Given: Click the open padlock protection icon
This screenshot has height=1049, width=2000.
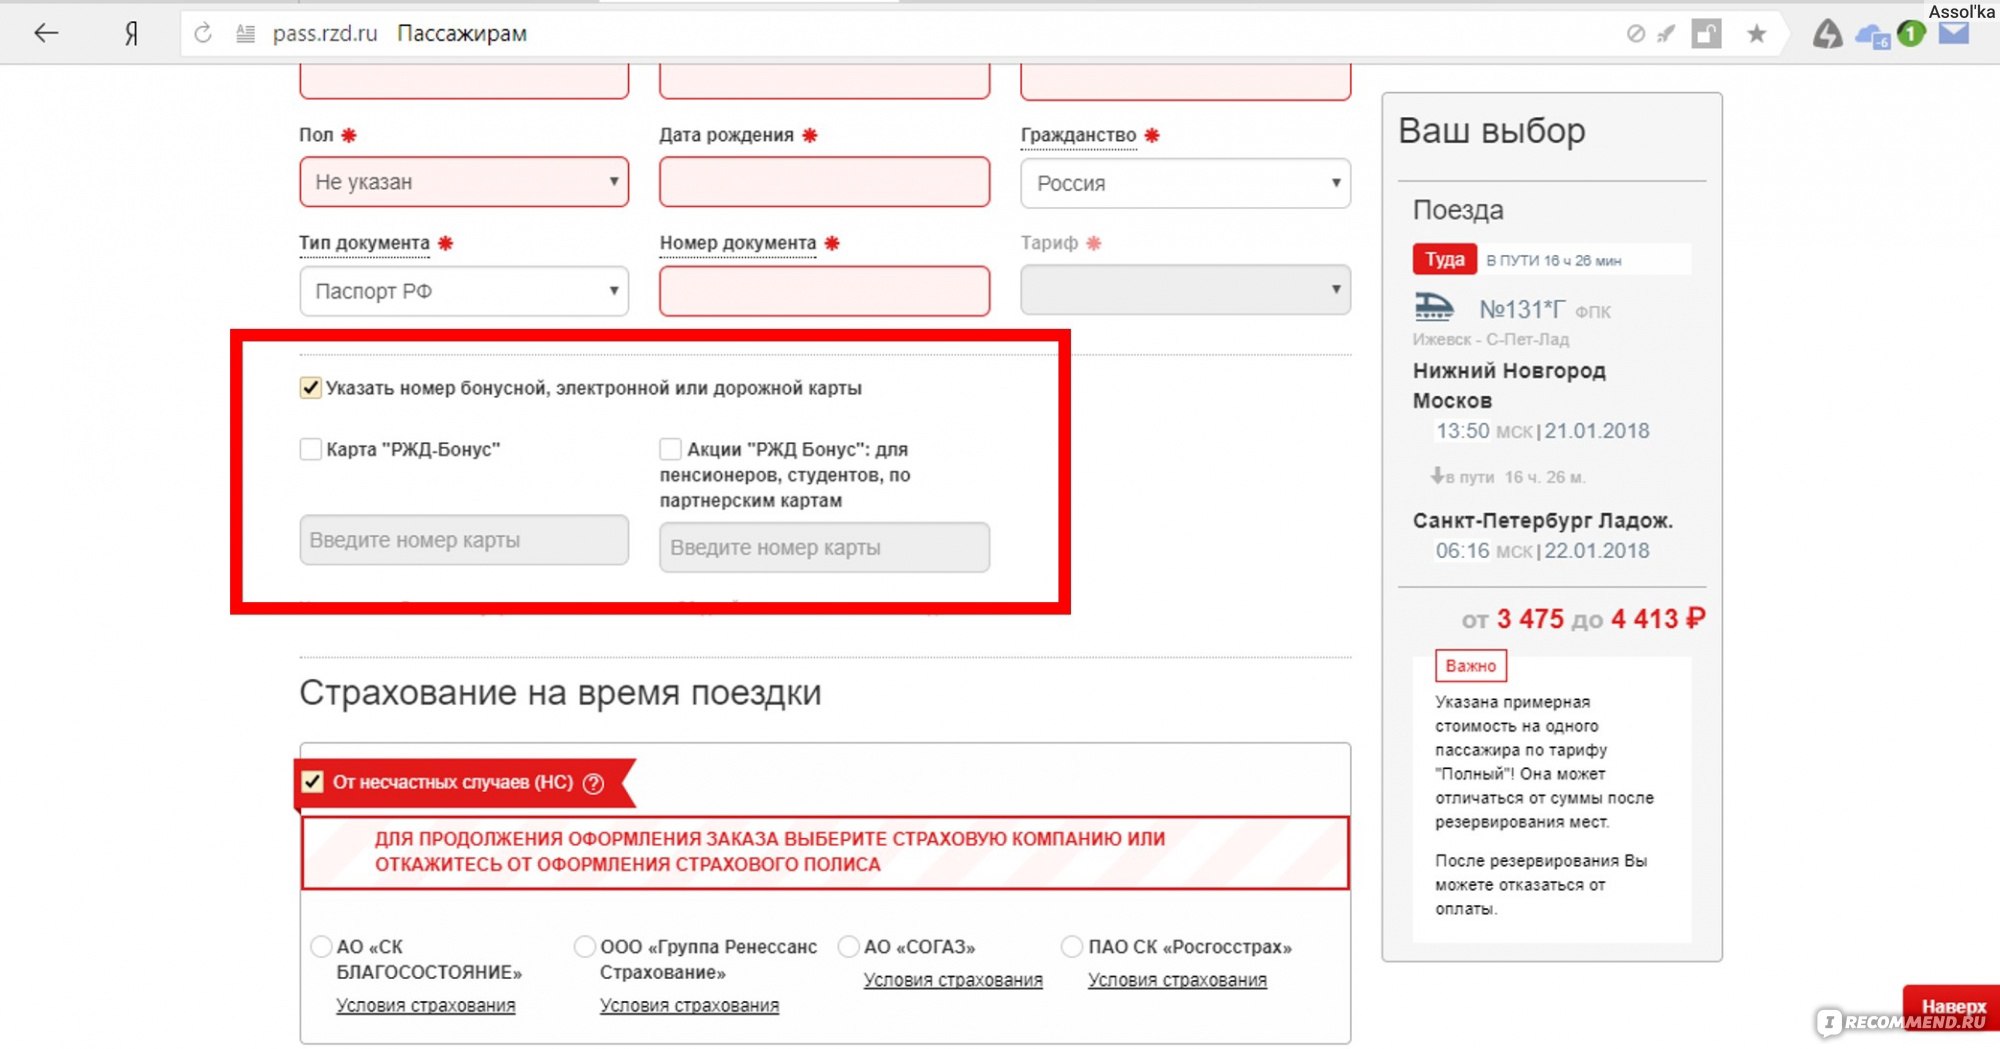Looking at the screenshot, I should coord(1707,34).
